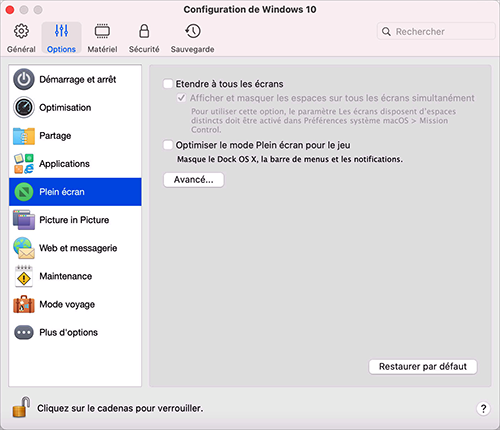
Task: Select Partage label in sidebar
Action: pyautogui.click(x=55, y=136)
